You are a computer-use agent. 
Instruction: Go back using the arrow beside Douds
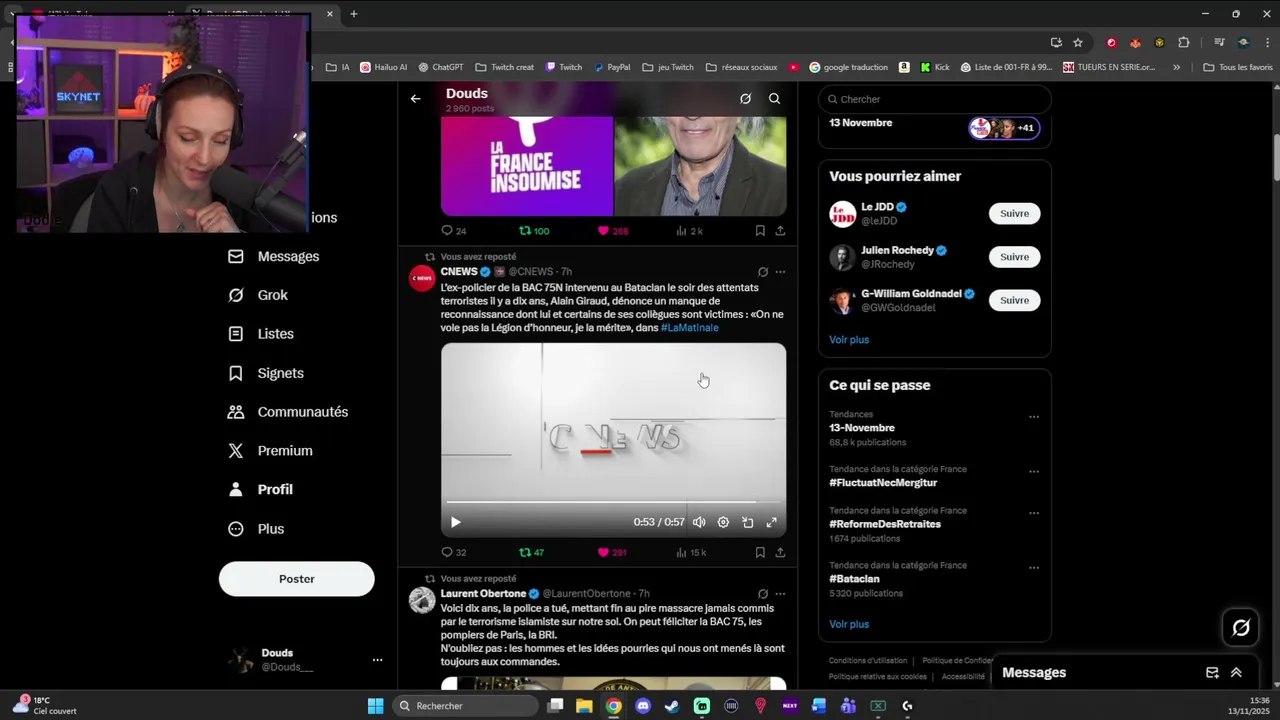point(415,99)
